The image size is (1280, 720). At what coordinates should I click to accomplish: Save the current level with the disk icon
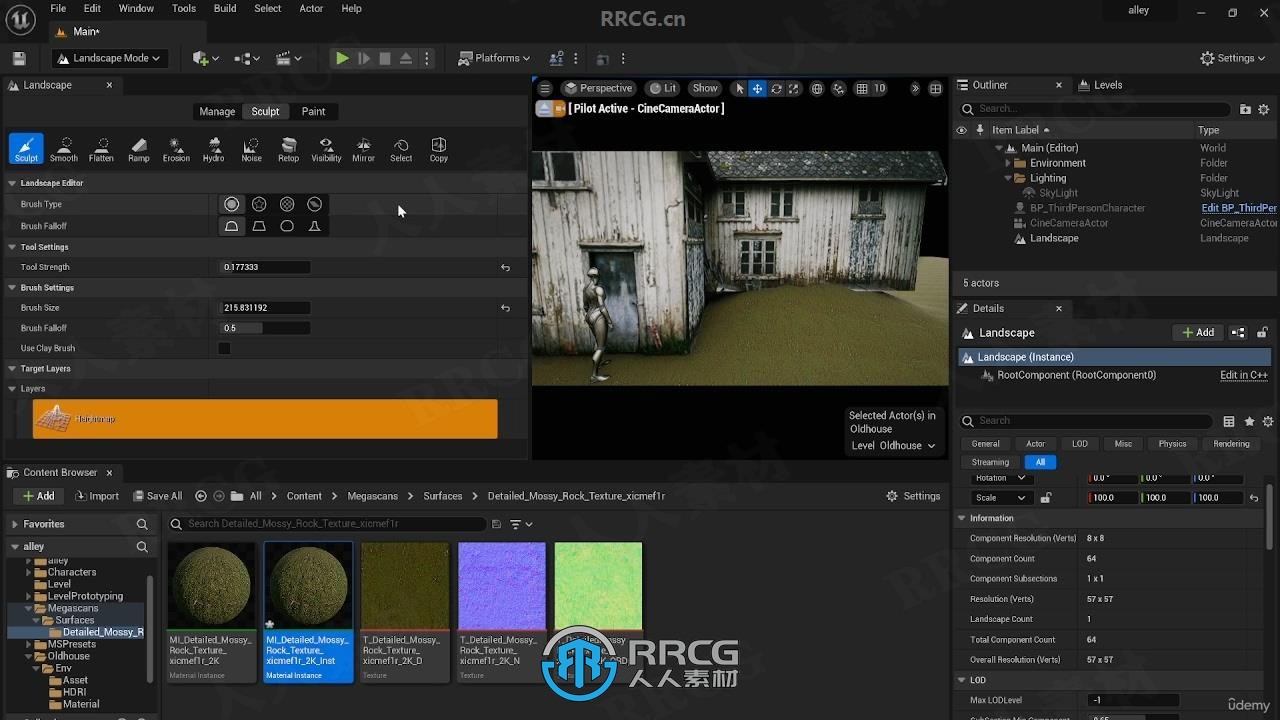[x=19, y=58]
